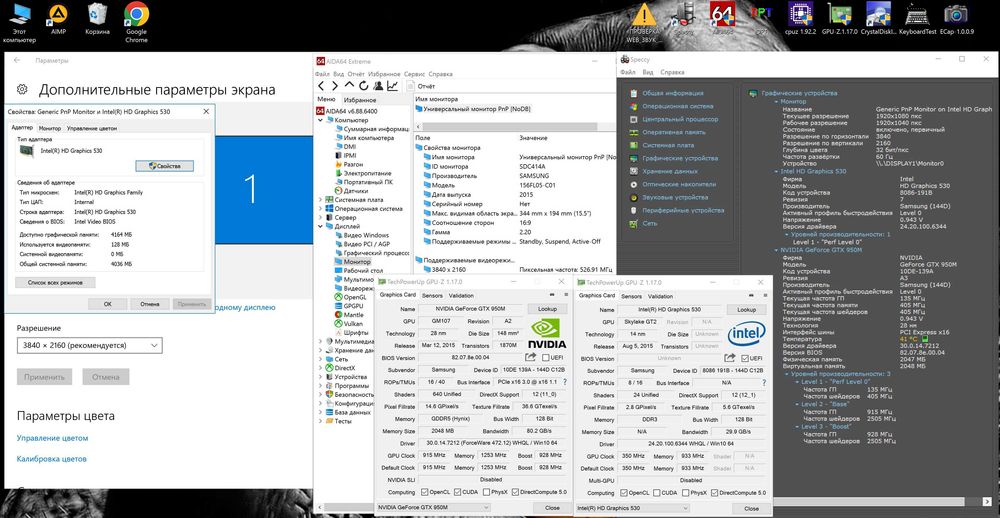Expand the DirectX tree node in AIDA64
The image size is (1000, 518).
(x=321, y=367)
